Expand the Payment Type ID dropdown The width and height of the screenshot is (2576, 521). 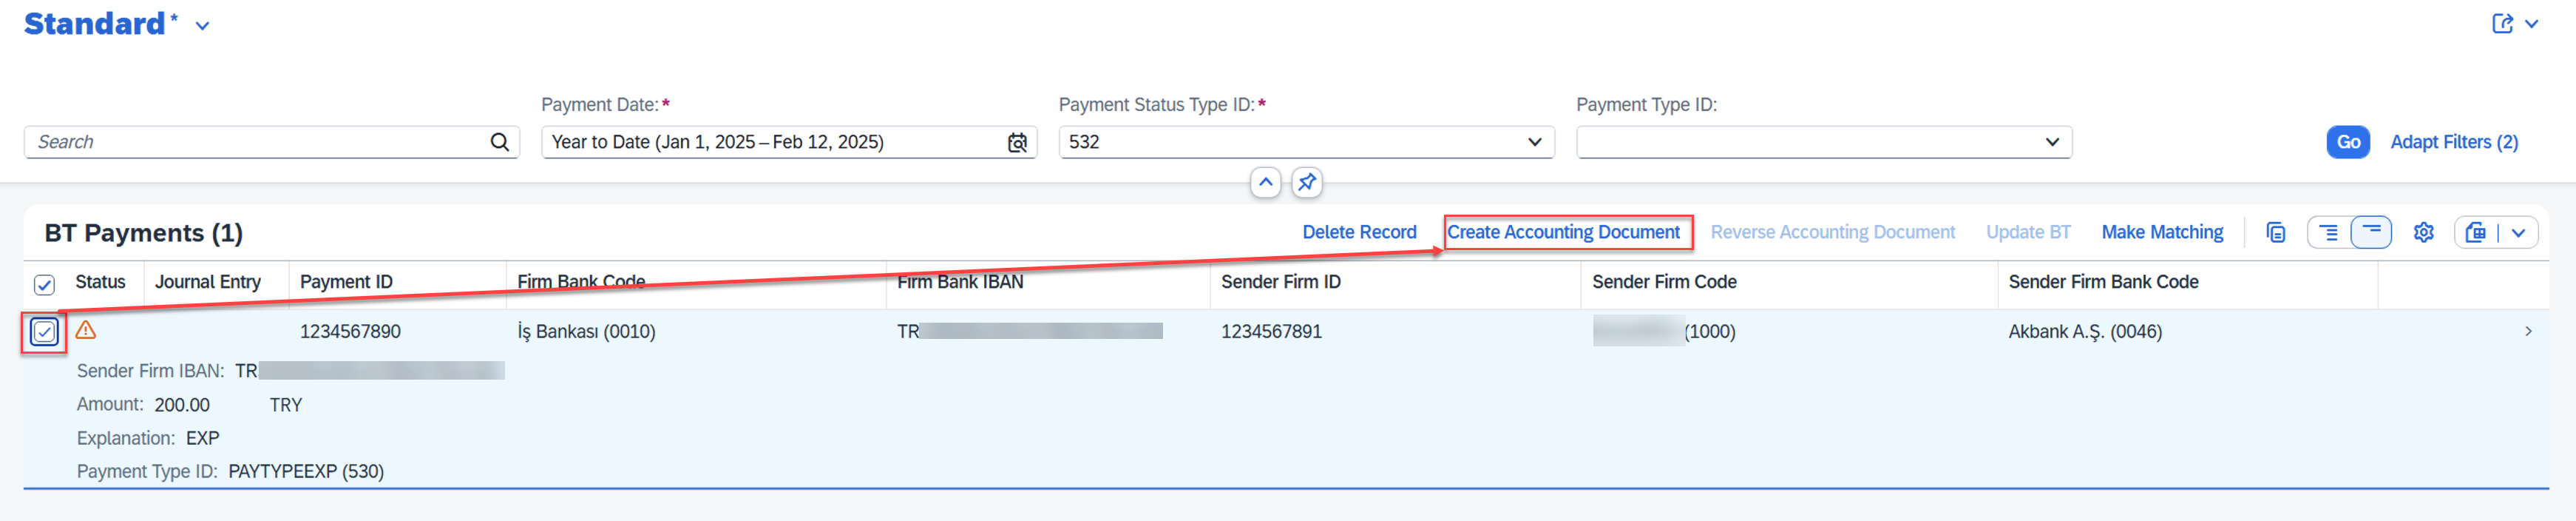tap(2051, 142)
